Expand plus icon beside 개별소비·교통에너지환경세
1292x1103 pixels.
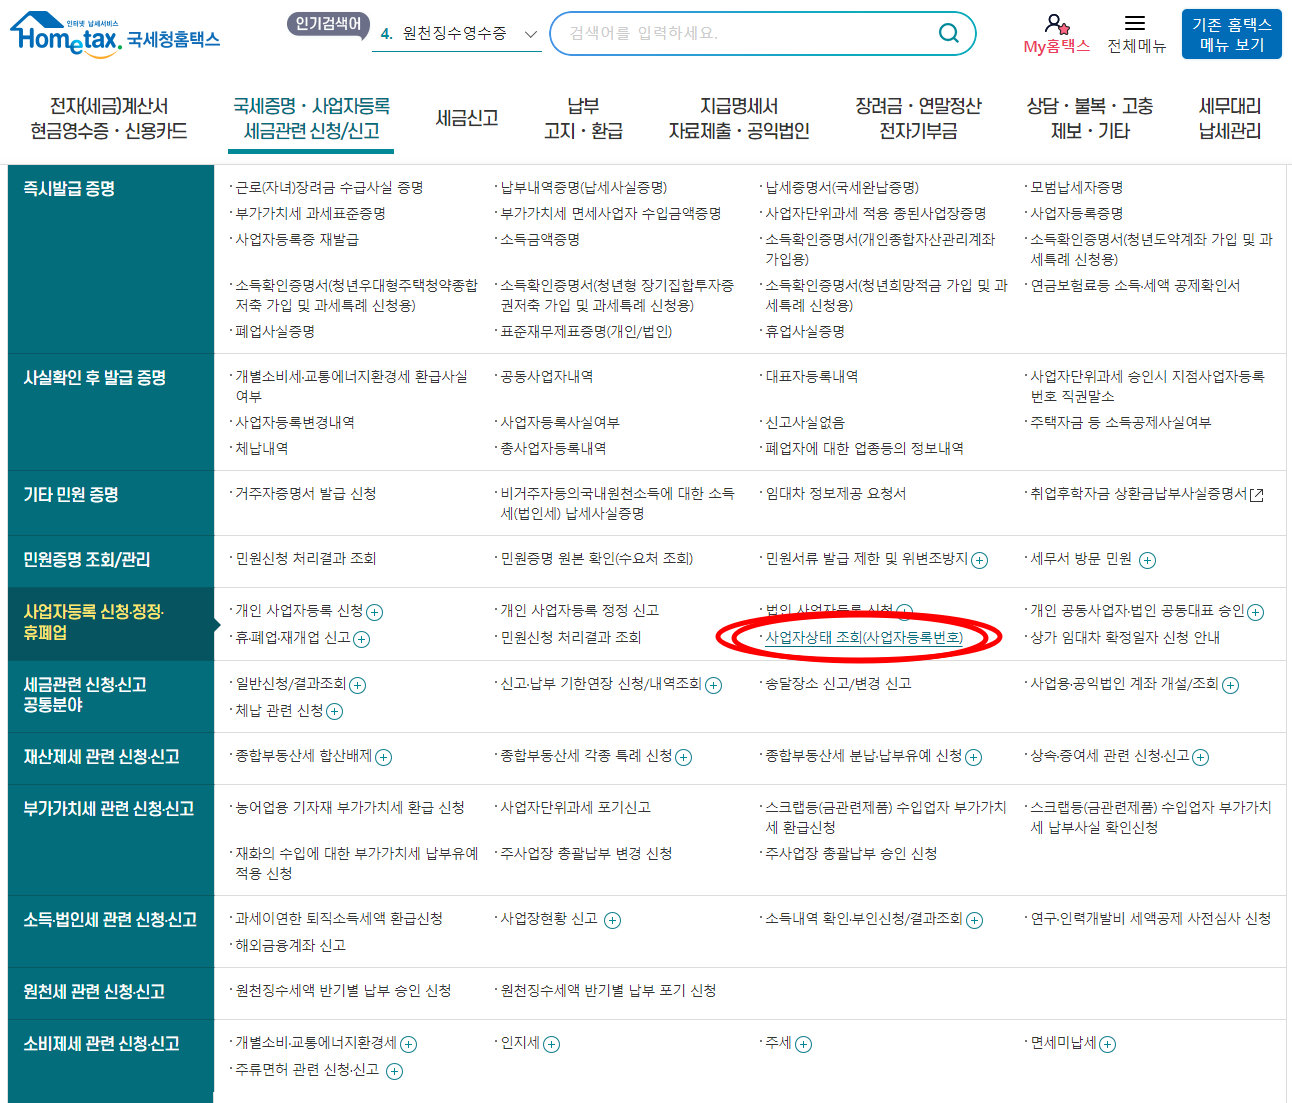409,1044
